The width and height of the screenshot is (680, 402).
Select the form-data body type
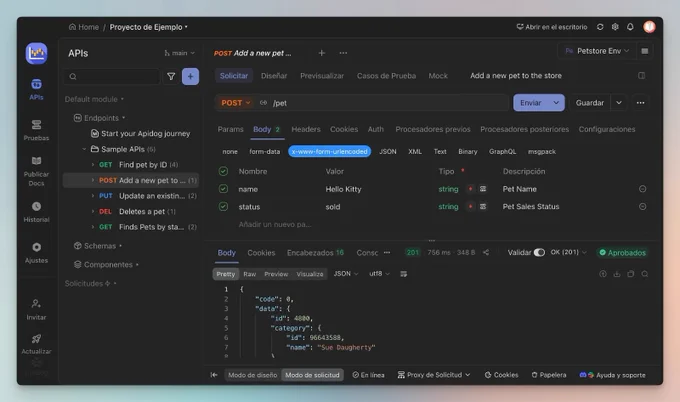pos(265,151)
